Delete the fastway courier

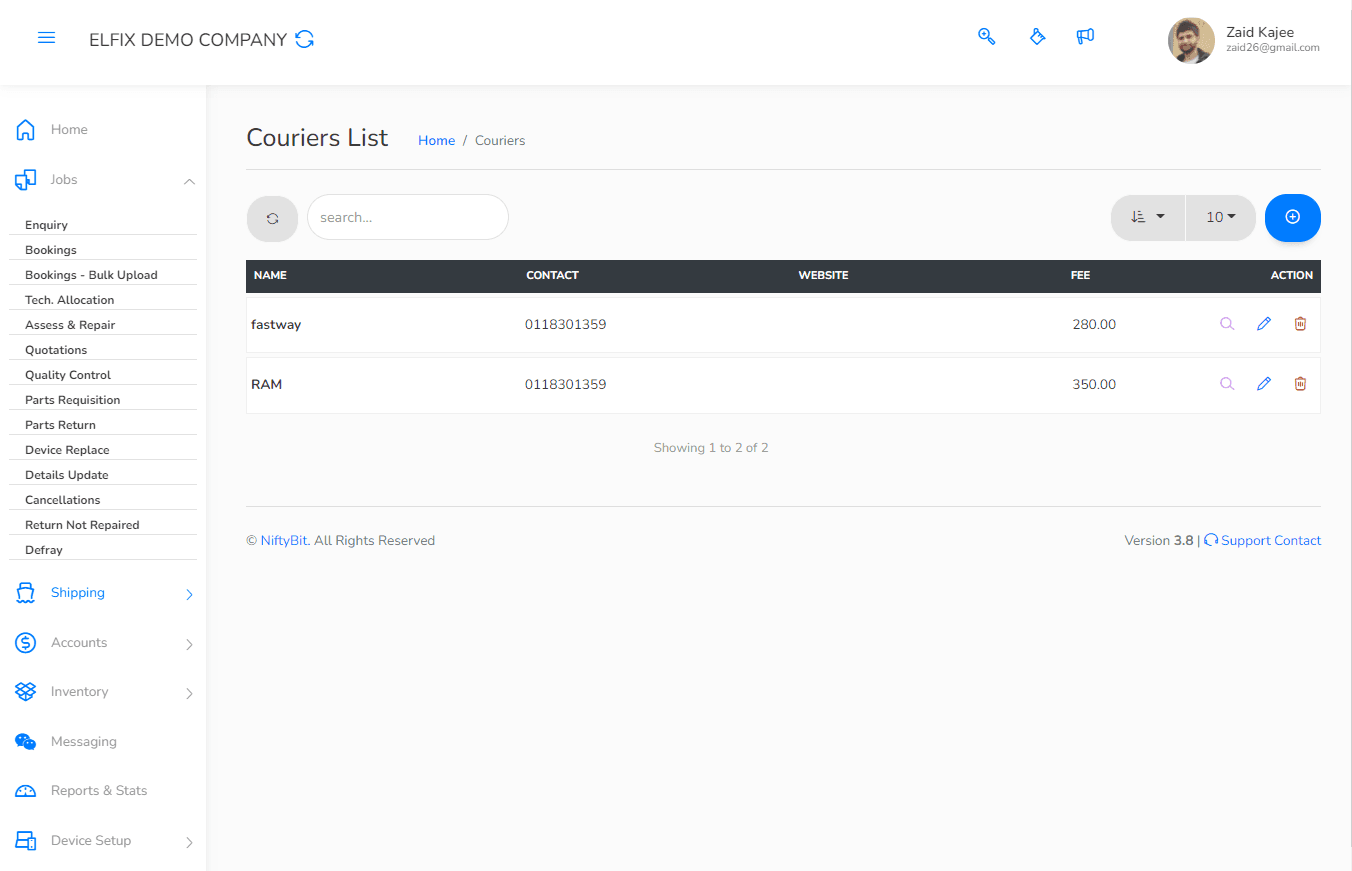1300,324
